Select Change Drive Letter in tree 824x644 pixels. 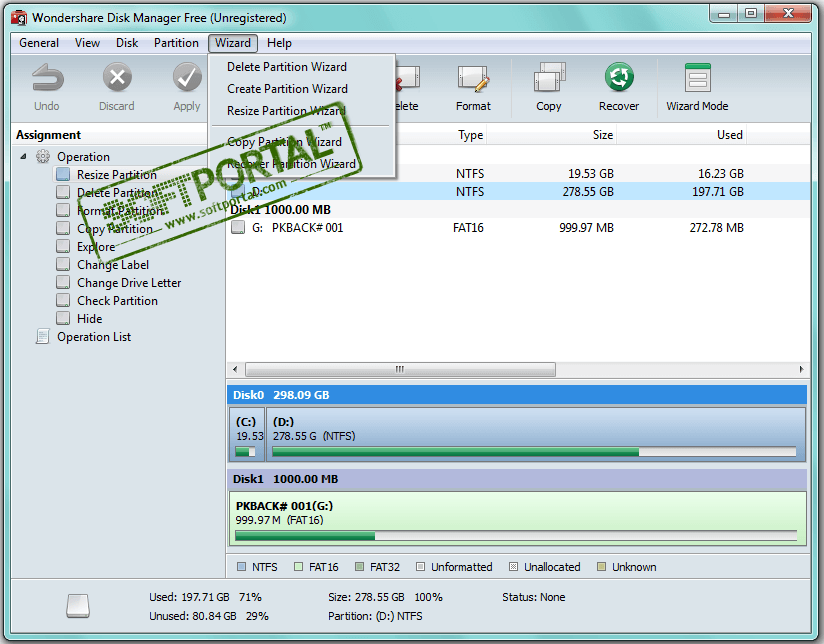(129, 283)
